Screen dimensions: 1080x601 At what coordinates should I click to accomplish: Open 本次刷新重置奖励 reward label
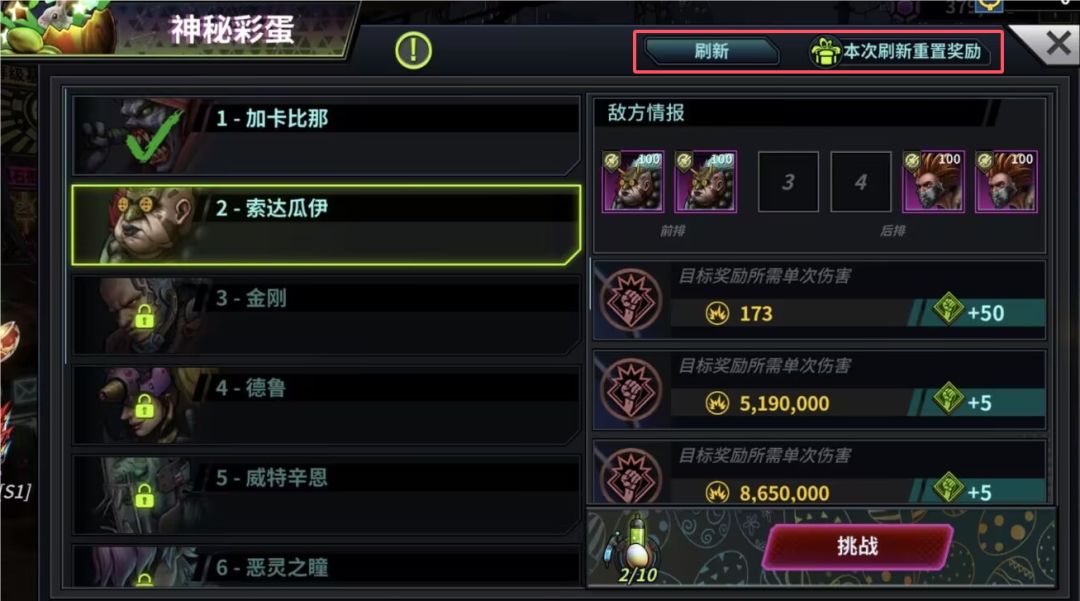click(x=912, y=52)
